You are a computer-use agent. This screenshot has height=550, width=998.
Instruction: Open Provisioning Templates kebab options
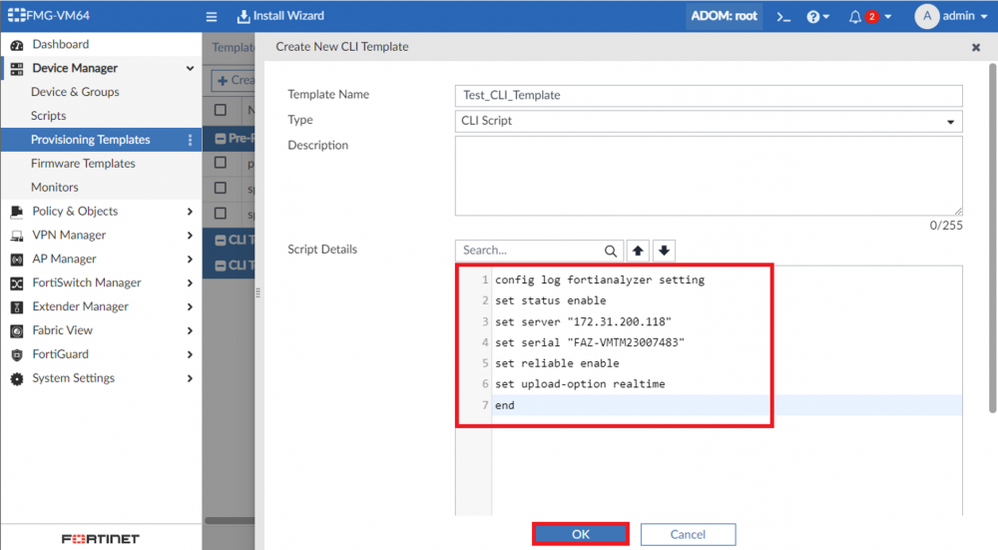click(x=190, y=139)
